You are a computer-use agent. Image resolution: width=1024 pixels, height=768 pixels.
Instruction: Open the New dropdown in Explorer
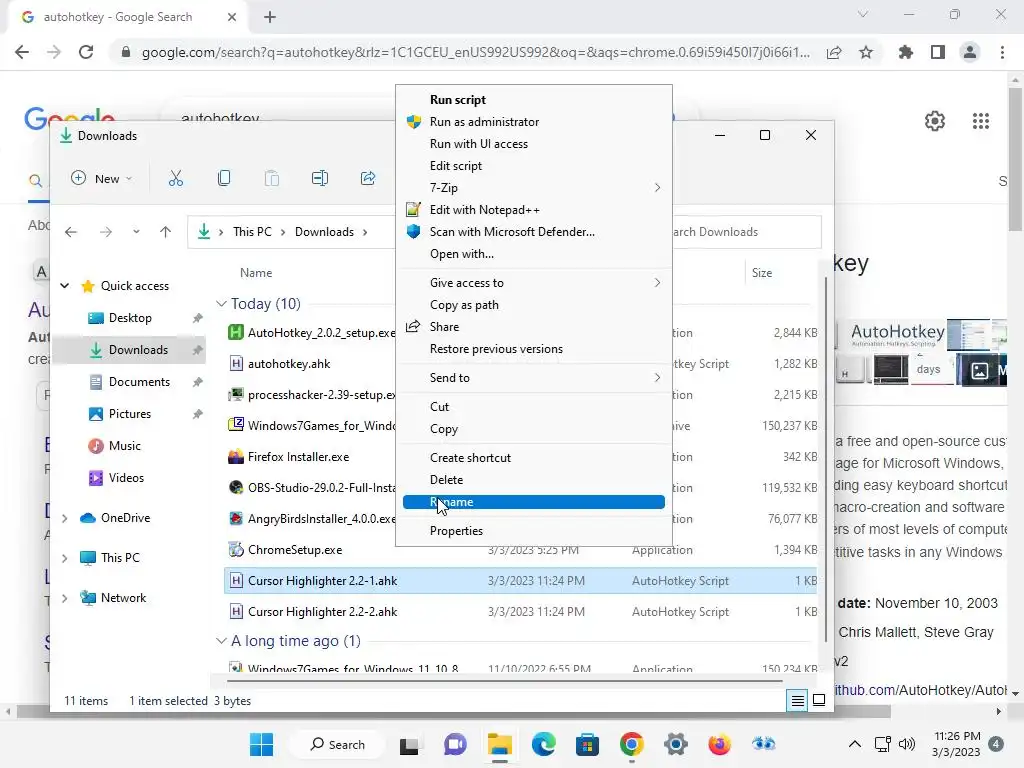(102, 178)
